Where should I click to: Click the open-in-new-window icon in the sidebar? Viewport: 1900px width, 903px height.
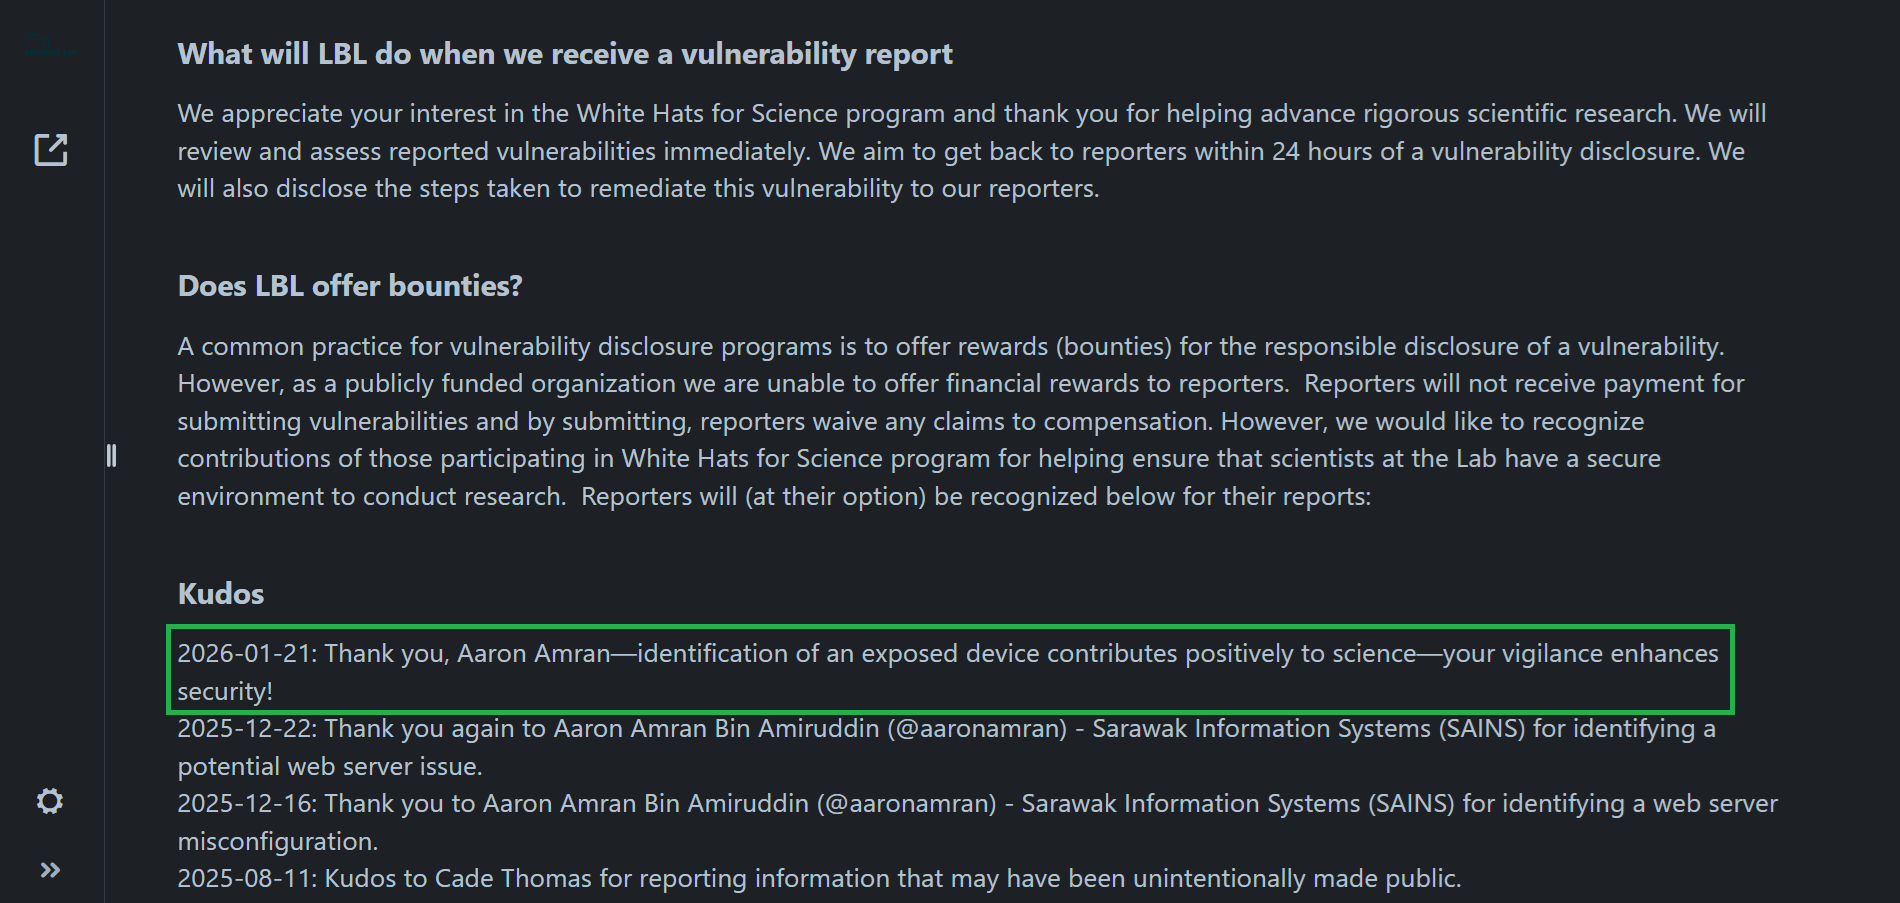pyautogui.click(x=51, y=150)
